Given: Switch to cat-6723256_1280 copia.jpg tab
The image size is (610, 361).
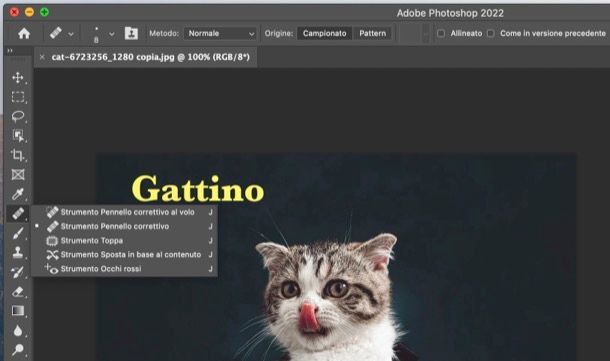Looking at the screenshot, I should pos(151,57).
